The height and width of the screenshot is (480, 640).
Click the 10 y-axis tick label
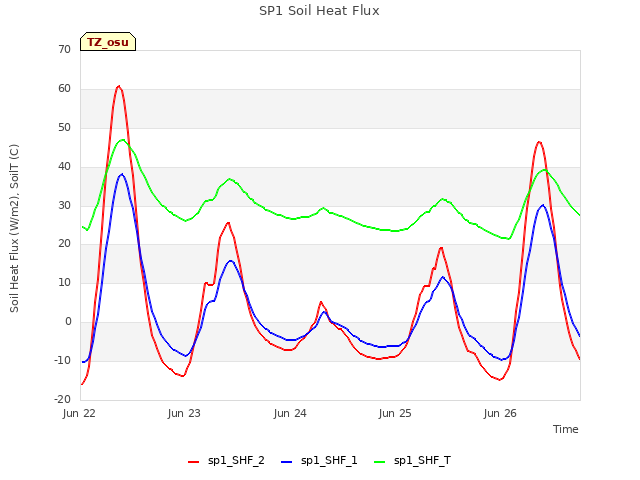click(64, 282)
